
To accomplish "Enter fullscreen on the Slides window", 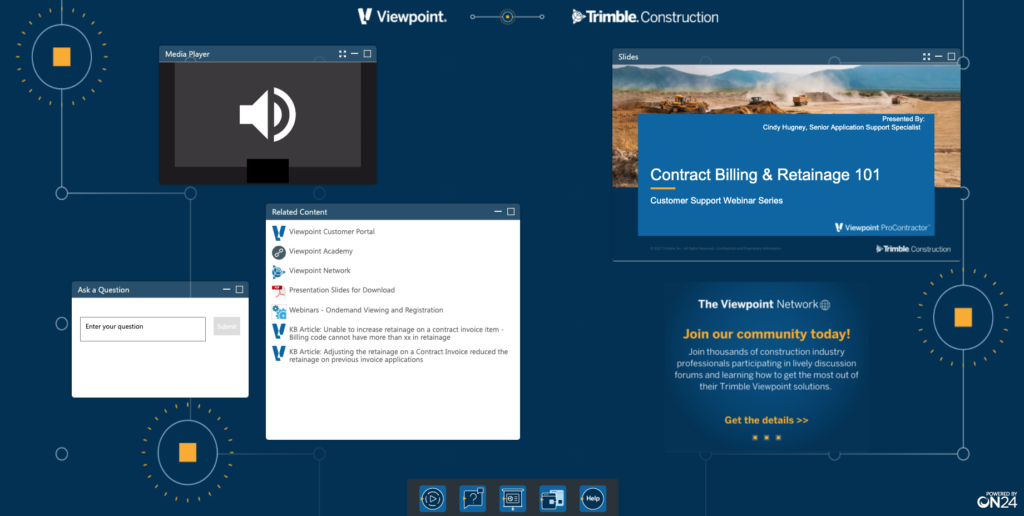I will click(x=926, y=57).
